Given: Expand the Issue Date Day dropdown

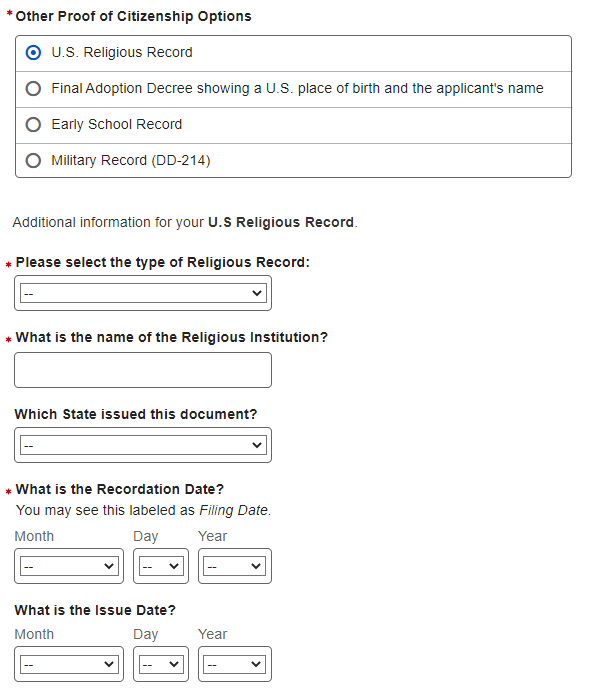Looking at the screenshot, I should [x=159, y=664].
